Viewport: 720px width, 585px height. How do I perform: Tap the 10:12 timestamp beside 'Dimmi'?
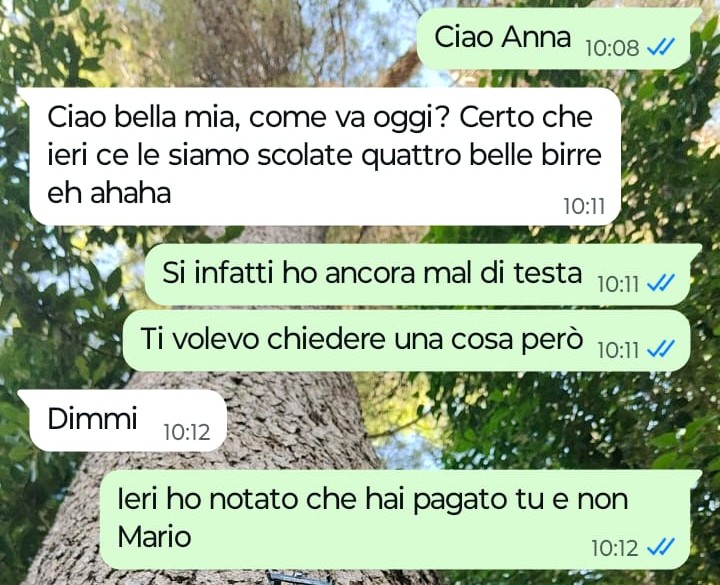coord(187,432)
